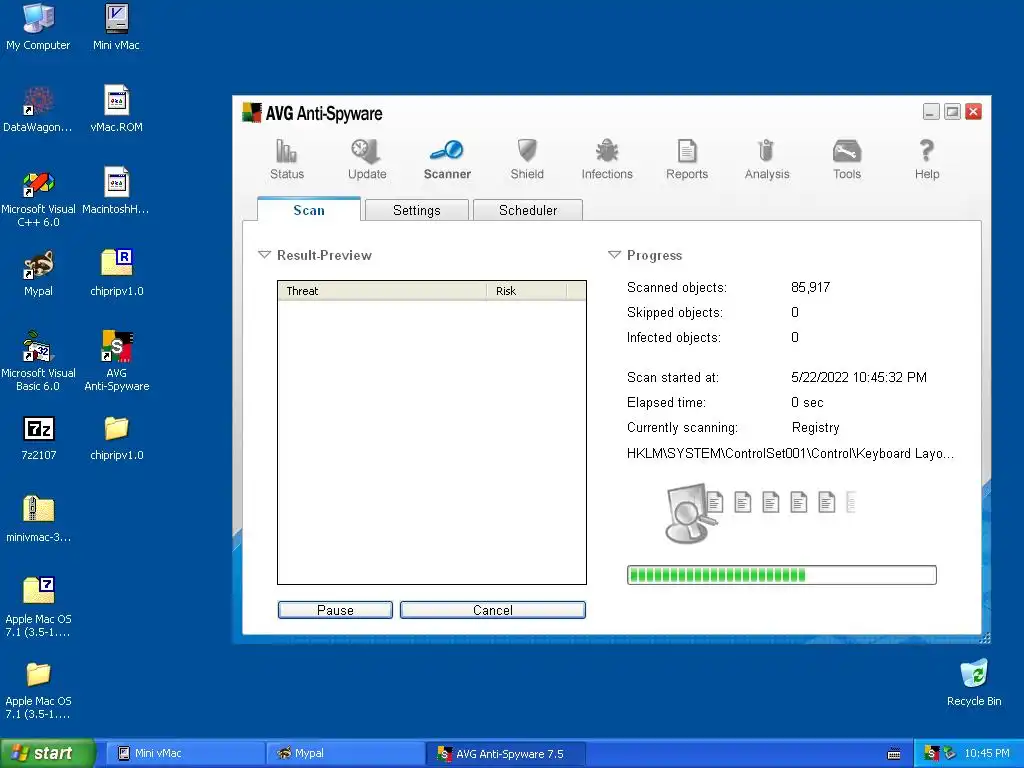
Task: Switch to Mypal taskbar button
Action: coord(345,753)
